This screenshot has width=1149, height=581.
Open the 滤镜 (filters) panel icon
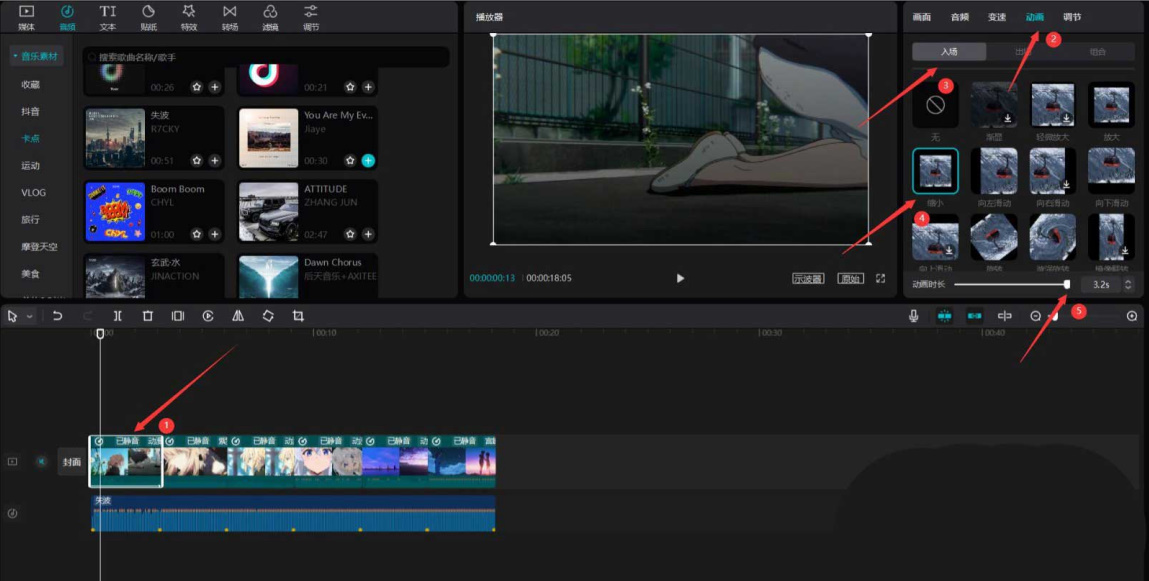point(270,15)
